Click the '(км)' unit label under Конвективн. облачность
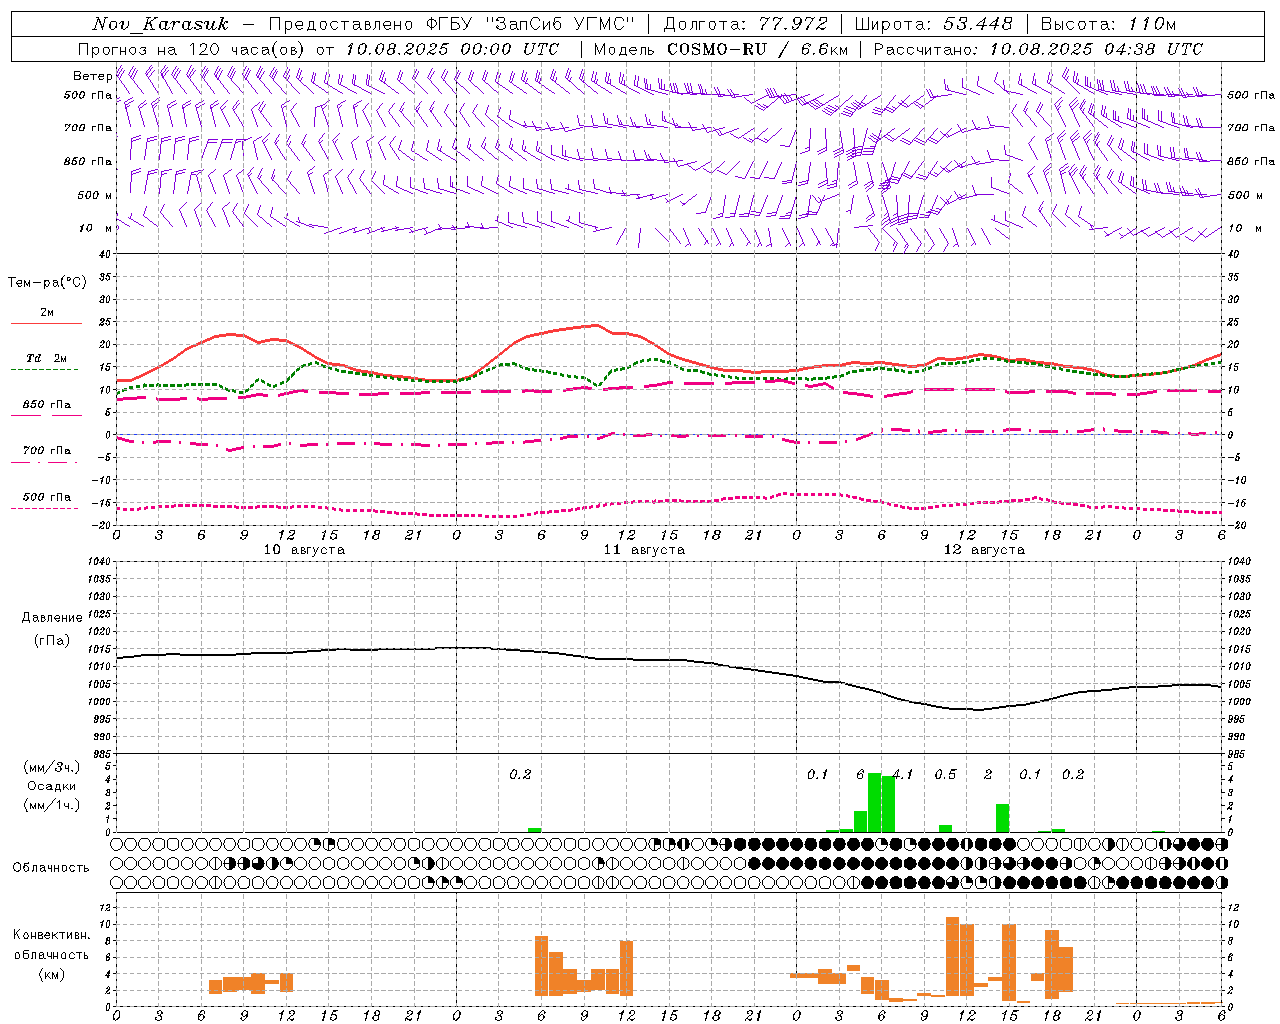The height and width of the screenshot is (1024, 1280). (x=52, y=974)
